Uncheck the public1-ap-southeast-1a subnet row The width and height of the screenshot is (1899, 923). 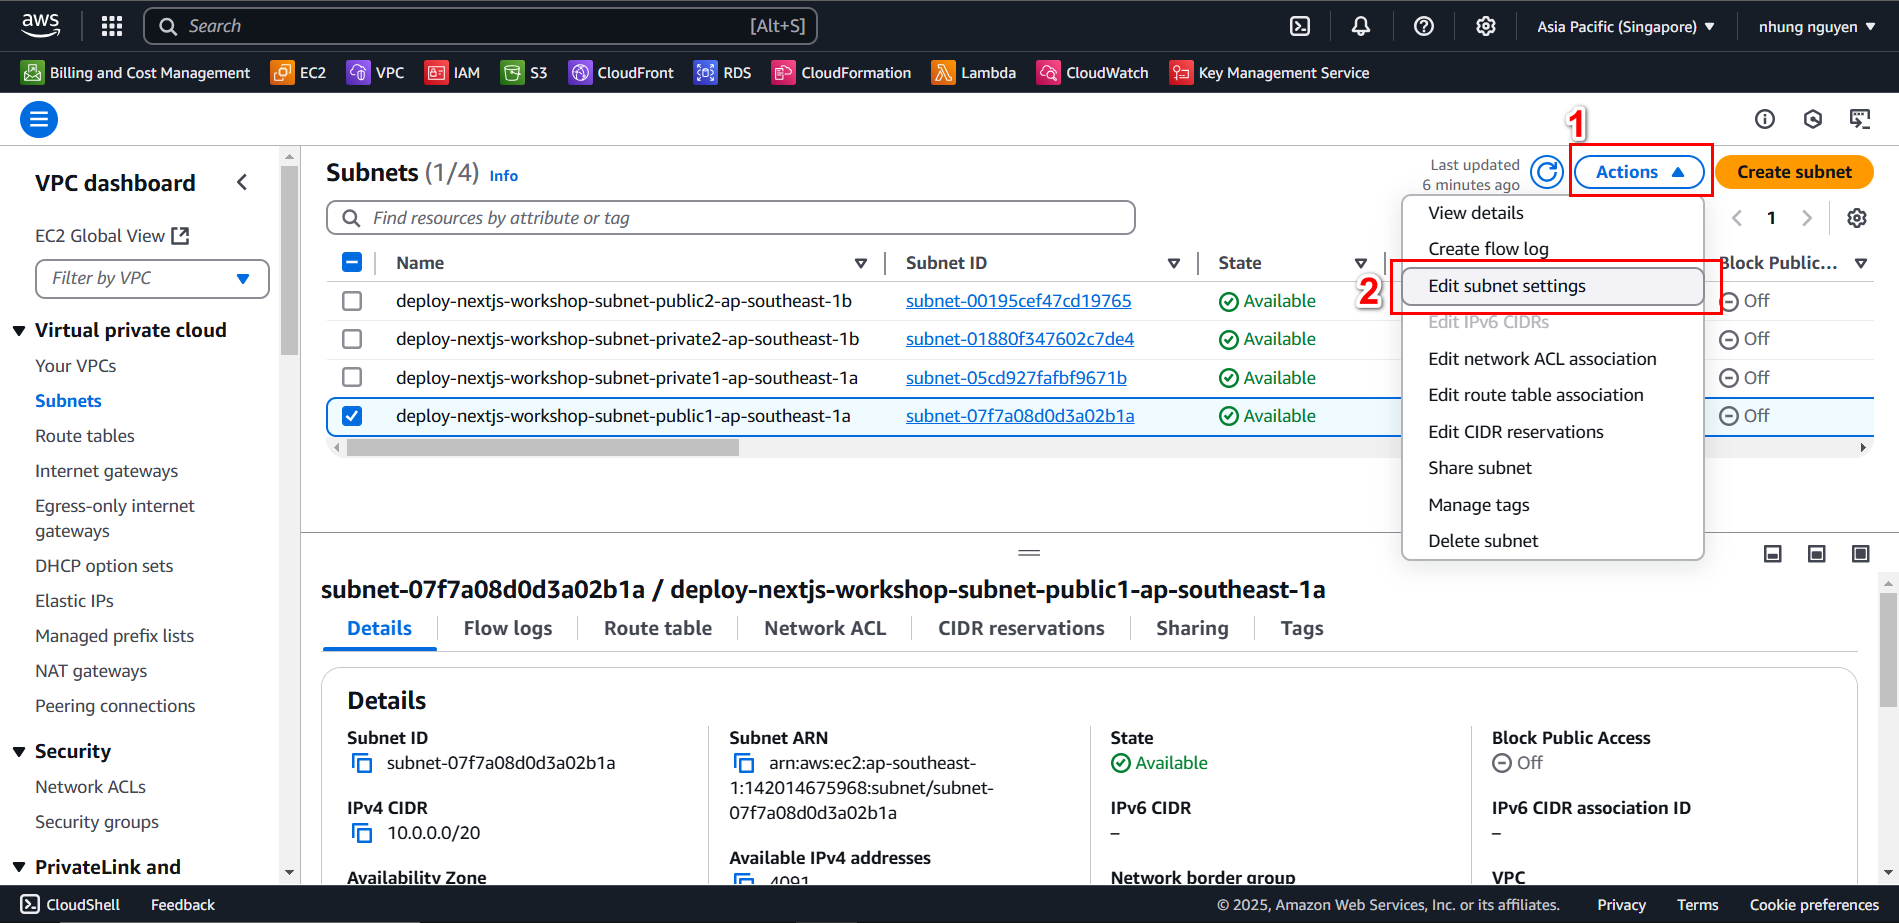click(x=352, y=416)
